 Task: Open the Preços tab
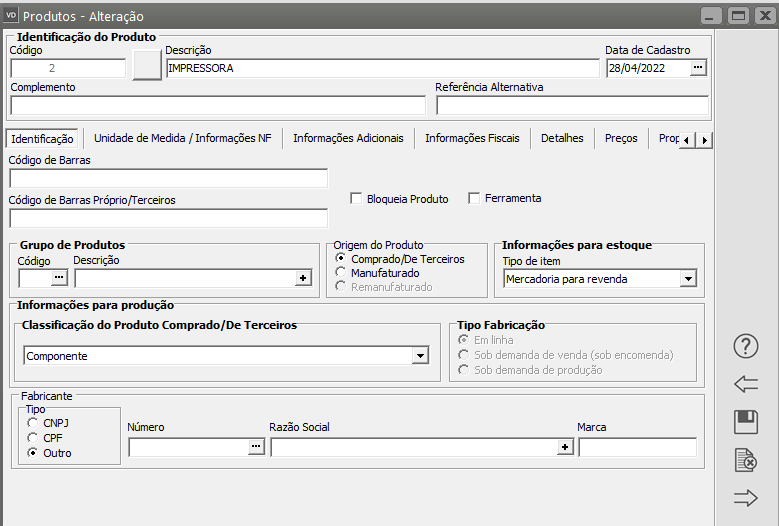click(x=620, y=138)
